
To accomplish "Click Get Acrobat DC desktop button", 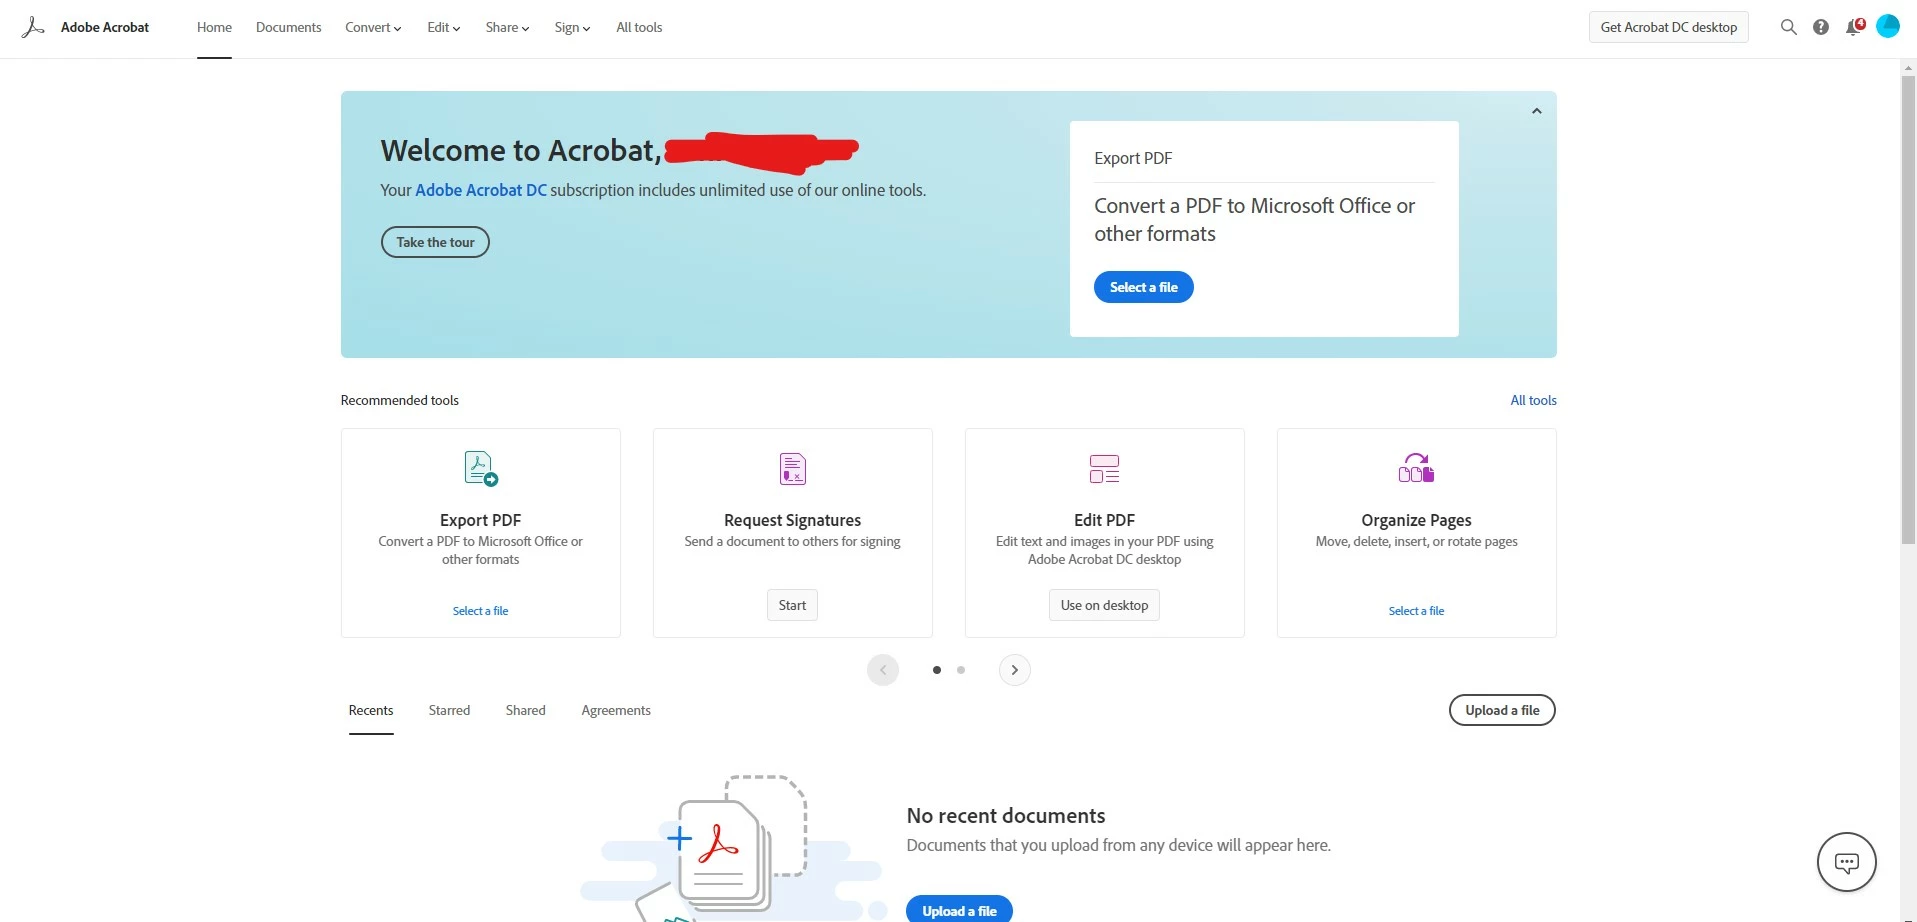I will (x=1669, y=27).
